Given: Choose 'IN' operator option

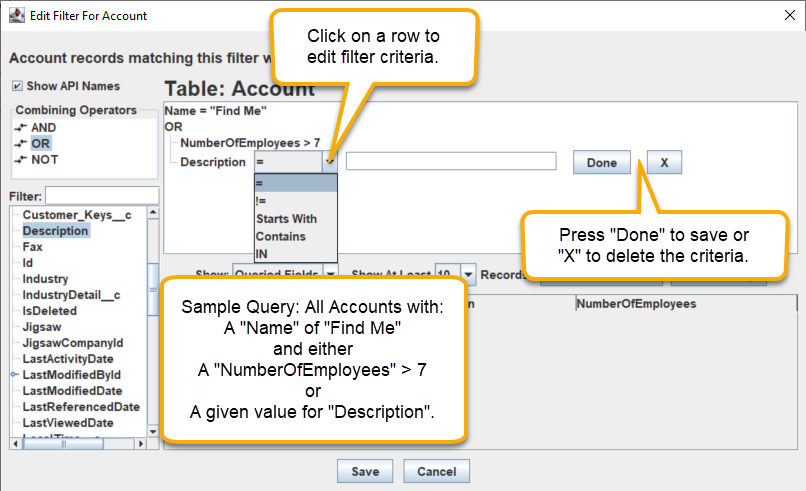Looking at the screenshot, I should coord(296,253).
